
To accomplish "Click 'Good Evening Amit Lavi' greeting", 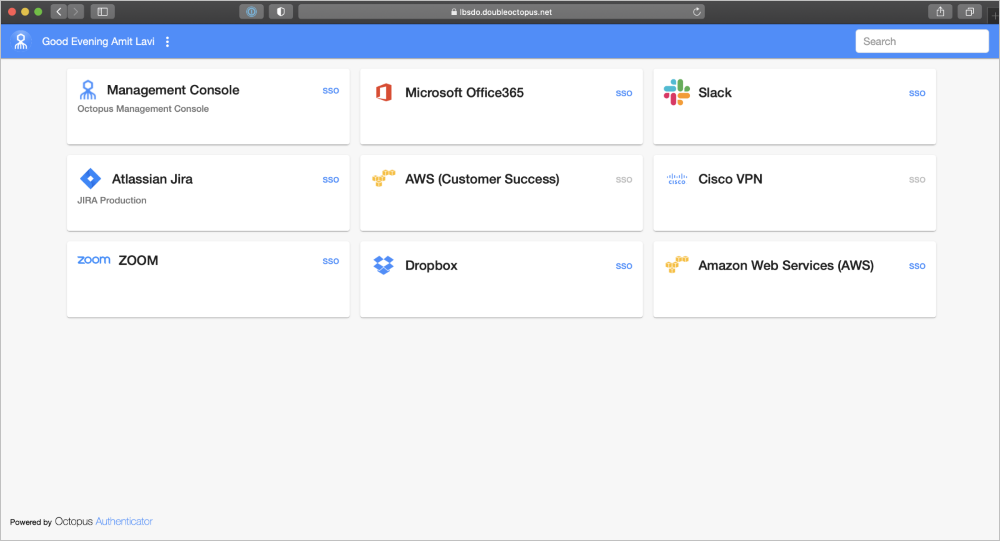I will click(98, 41).
